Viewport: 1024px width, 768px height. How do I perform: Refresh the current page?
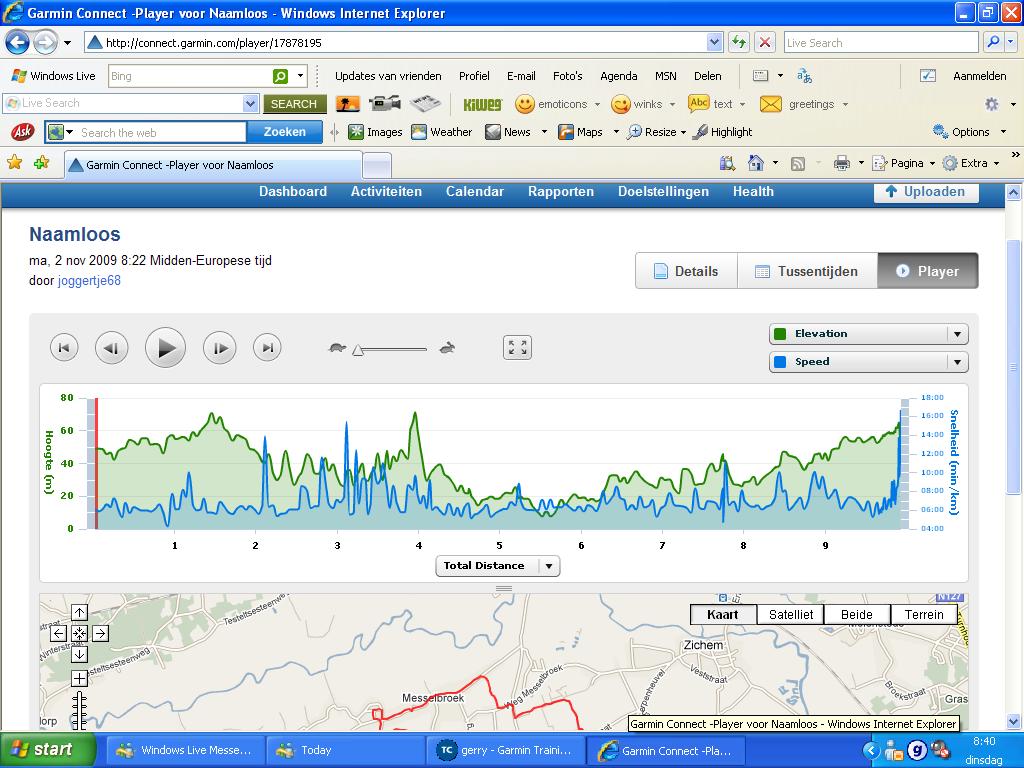(x=739, y=43)
